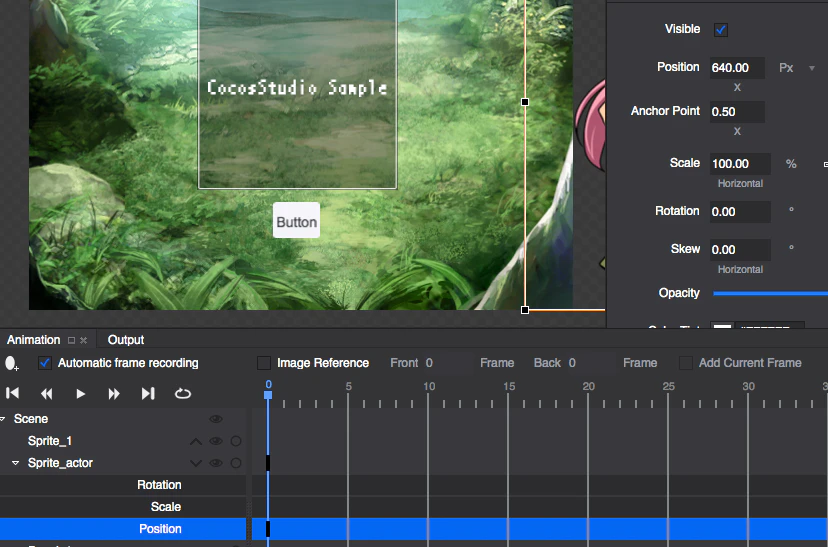Image resolution: width=828 pixels, height=547 pixels.
Task: Adjust the Opacity slider
Action: point(770,294)
